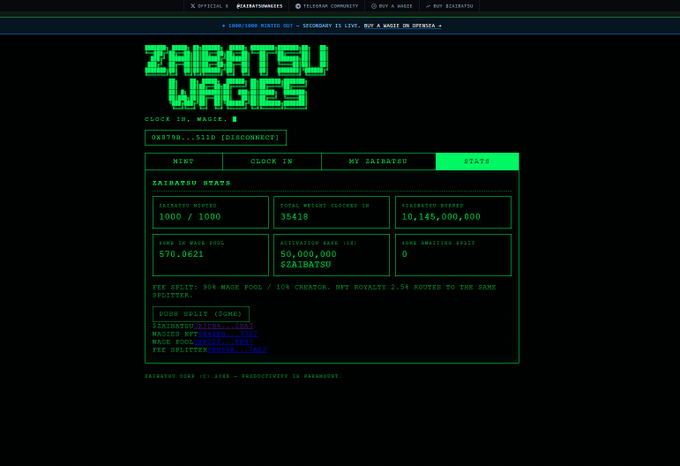
Task: Click the Zaibatsu Minted value 1000 / 1000
Action: [190, 217]
